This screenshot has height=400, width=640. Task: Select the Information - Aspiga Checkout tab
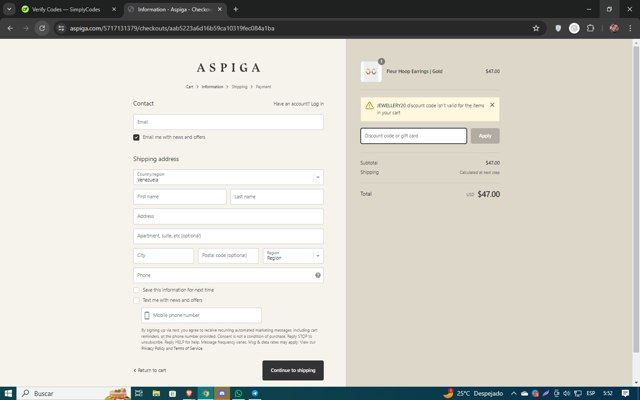[x=175, y=9]
